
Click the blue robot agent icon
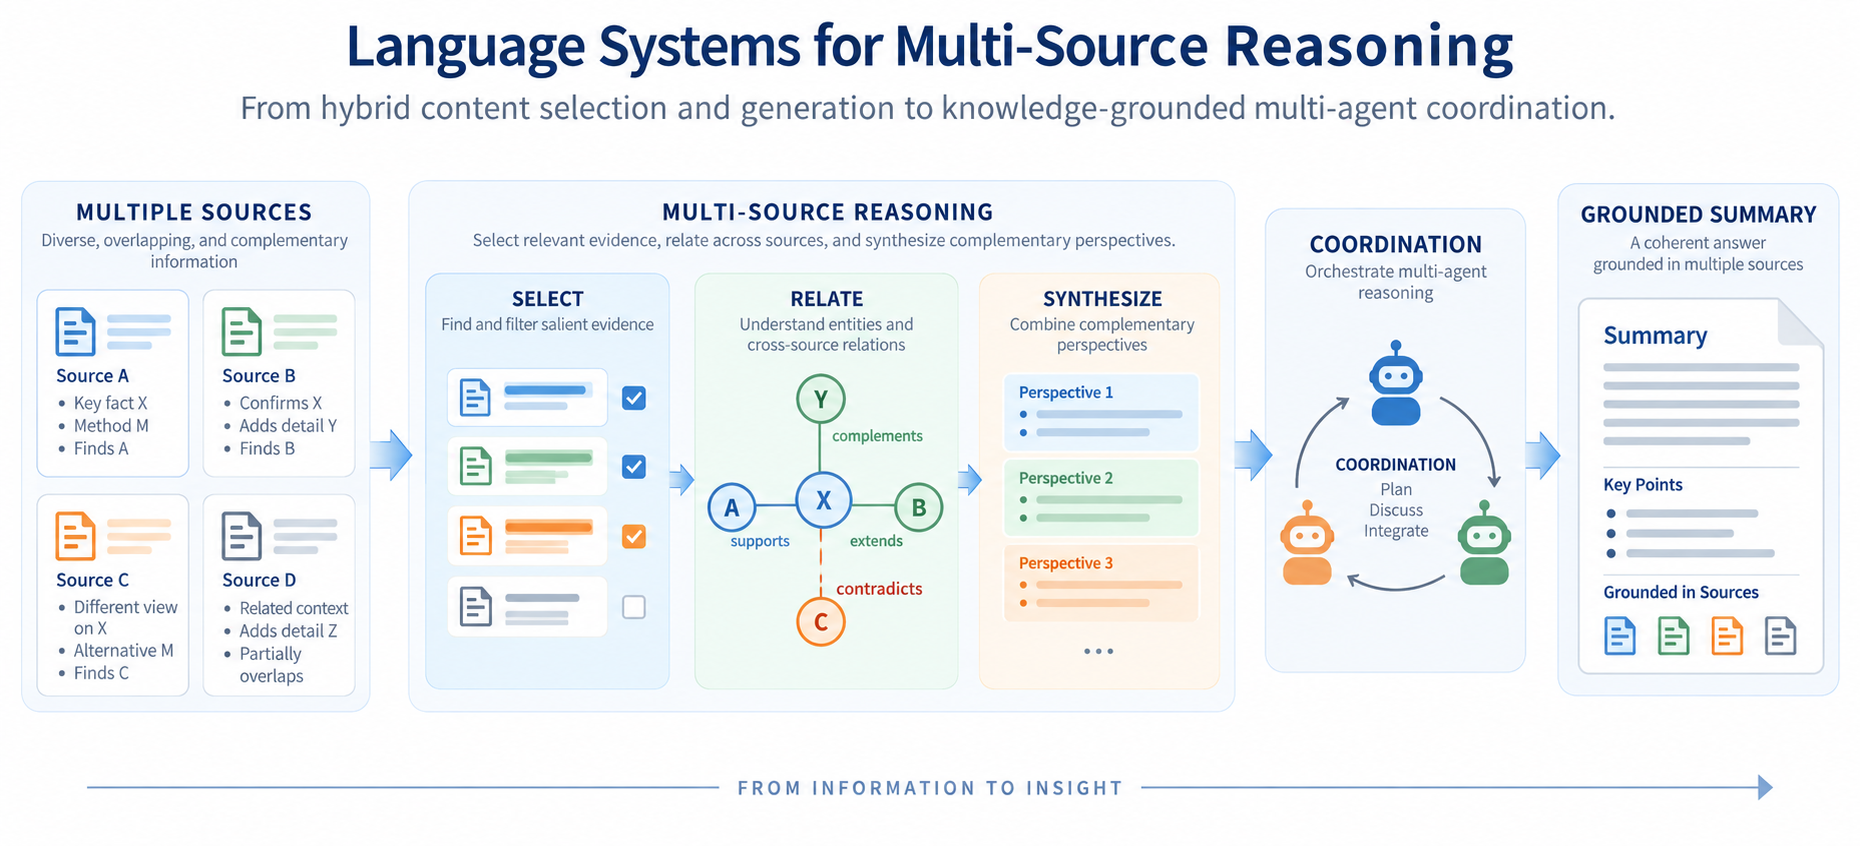coord(1395,383)
